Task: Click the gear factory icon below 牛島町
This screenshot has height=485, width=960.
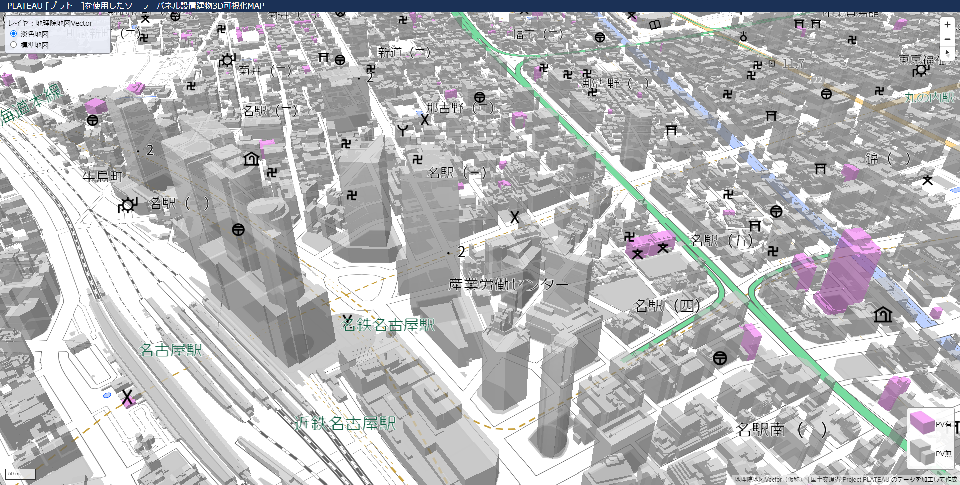Action: point(127,206)
